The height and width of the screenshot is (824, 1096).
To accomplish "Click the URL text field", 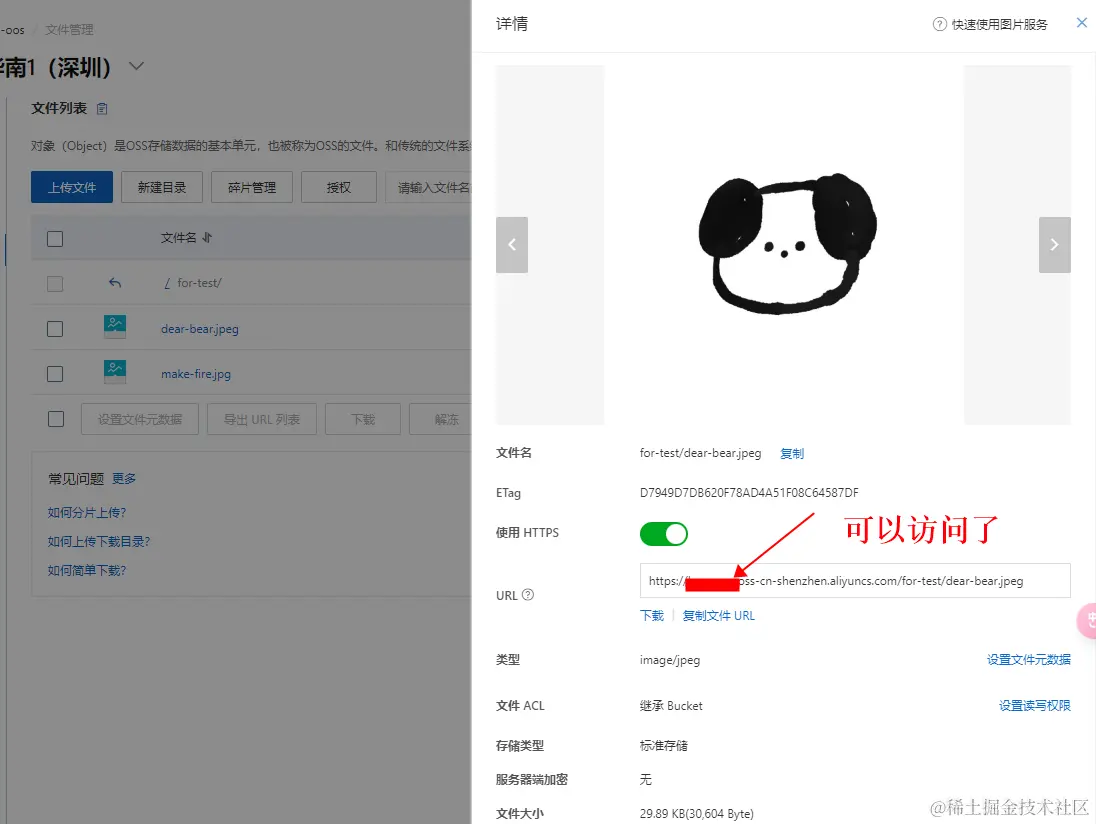I will coord(855,581).
